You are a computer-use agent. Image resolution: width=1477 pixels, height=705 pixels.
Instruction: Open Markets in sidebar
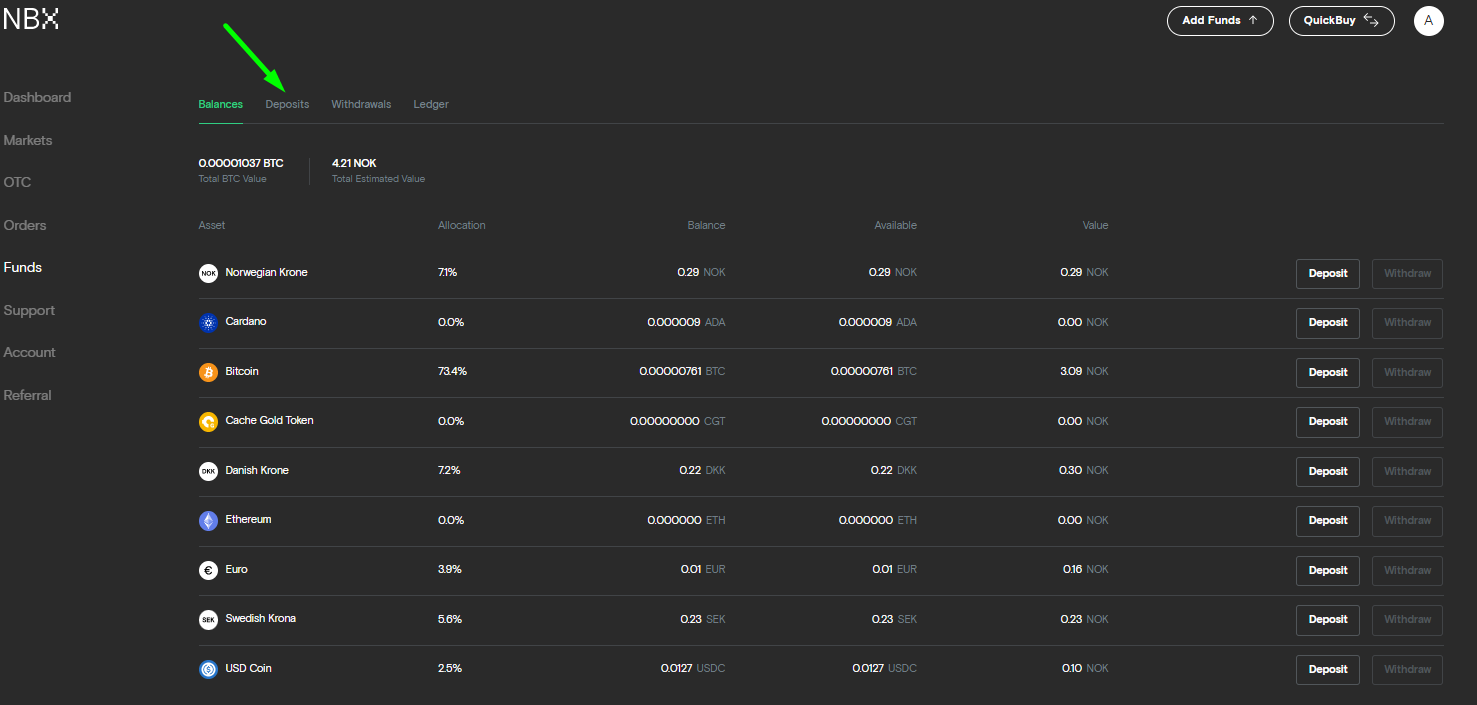pos(28,140)
